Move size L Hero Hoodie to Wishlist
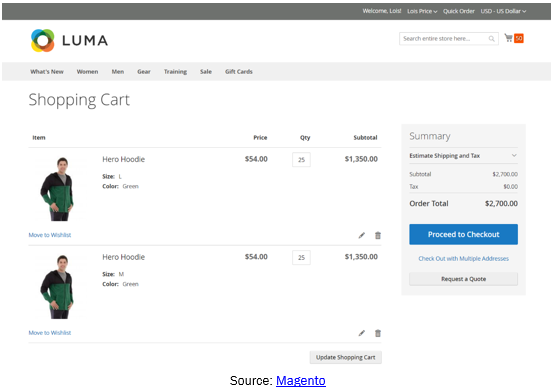The height and width of the screenshot is (390, 553). coord(50,235)
